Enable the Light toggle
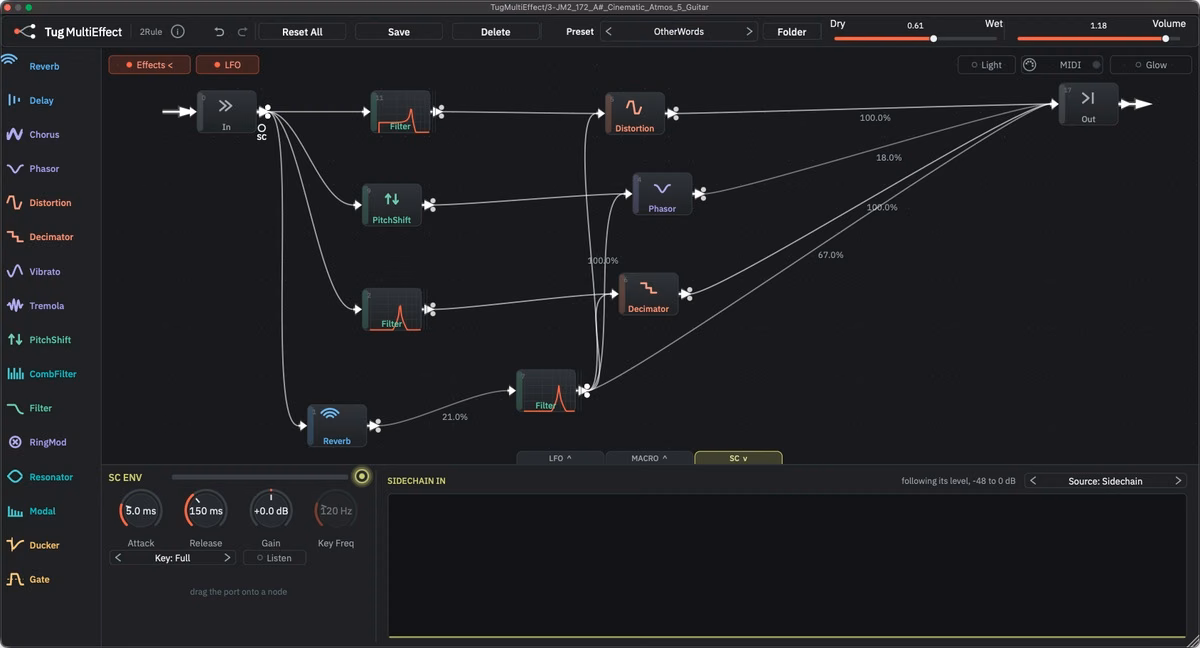1200x648 pixels. click(985, 65)
